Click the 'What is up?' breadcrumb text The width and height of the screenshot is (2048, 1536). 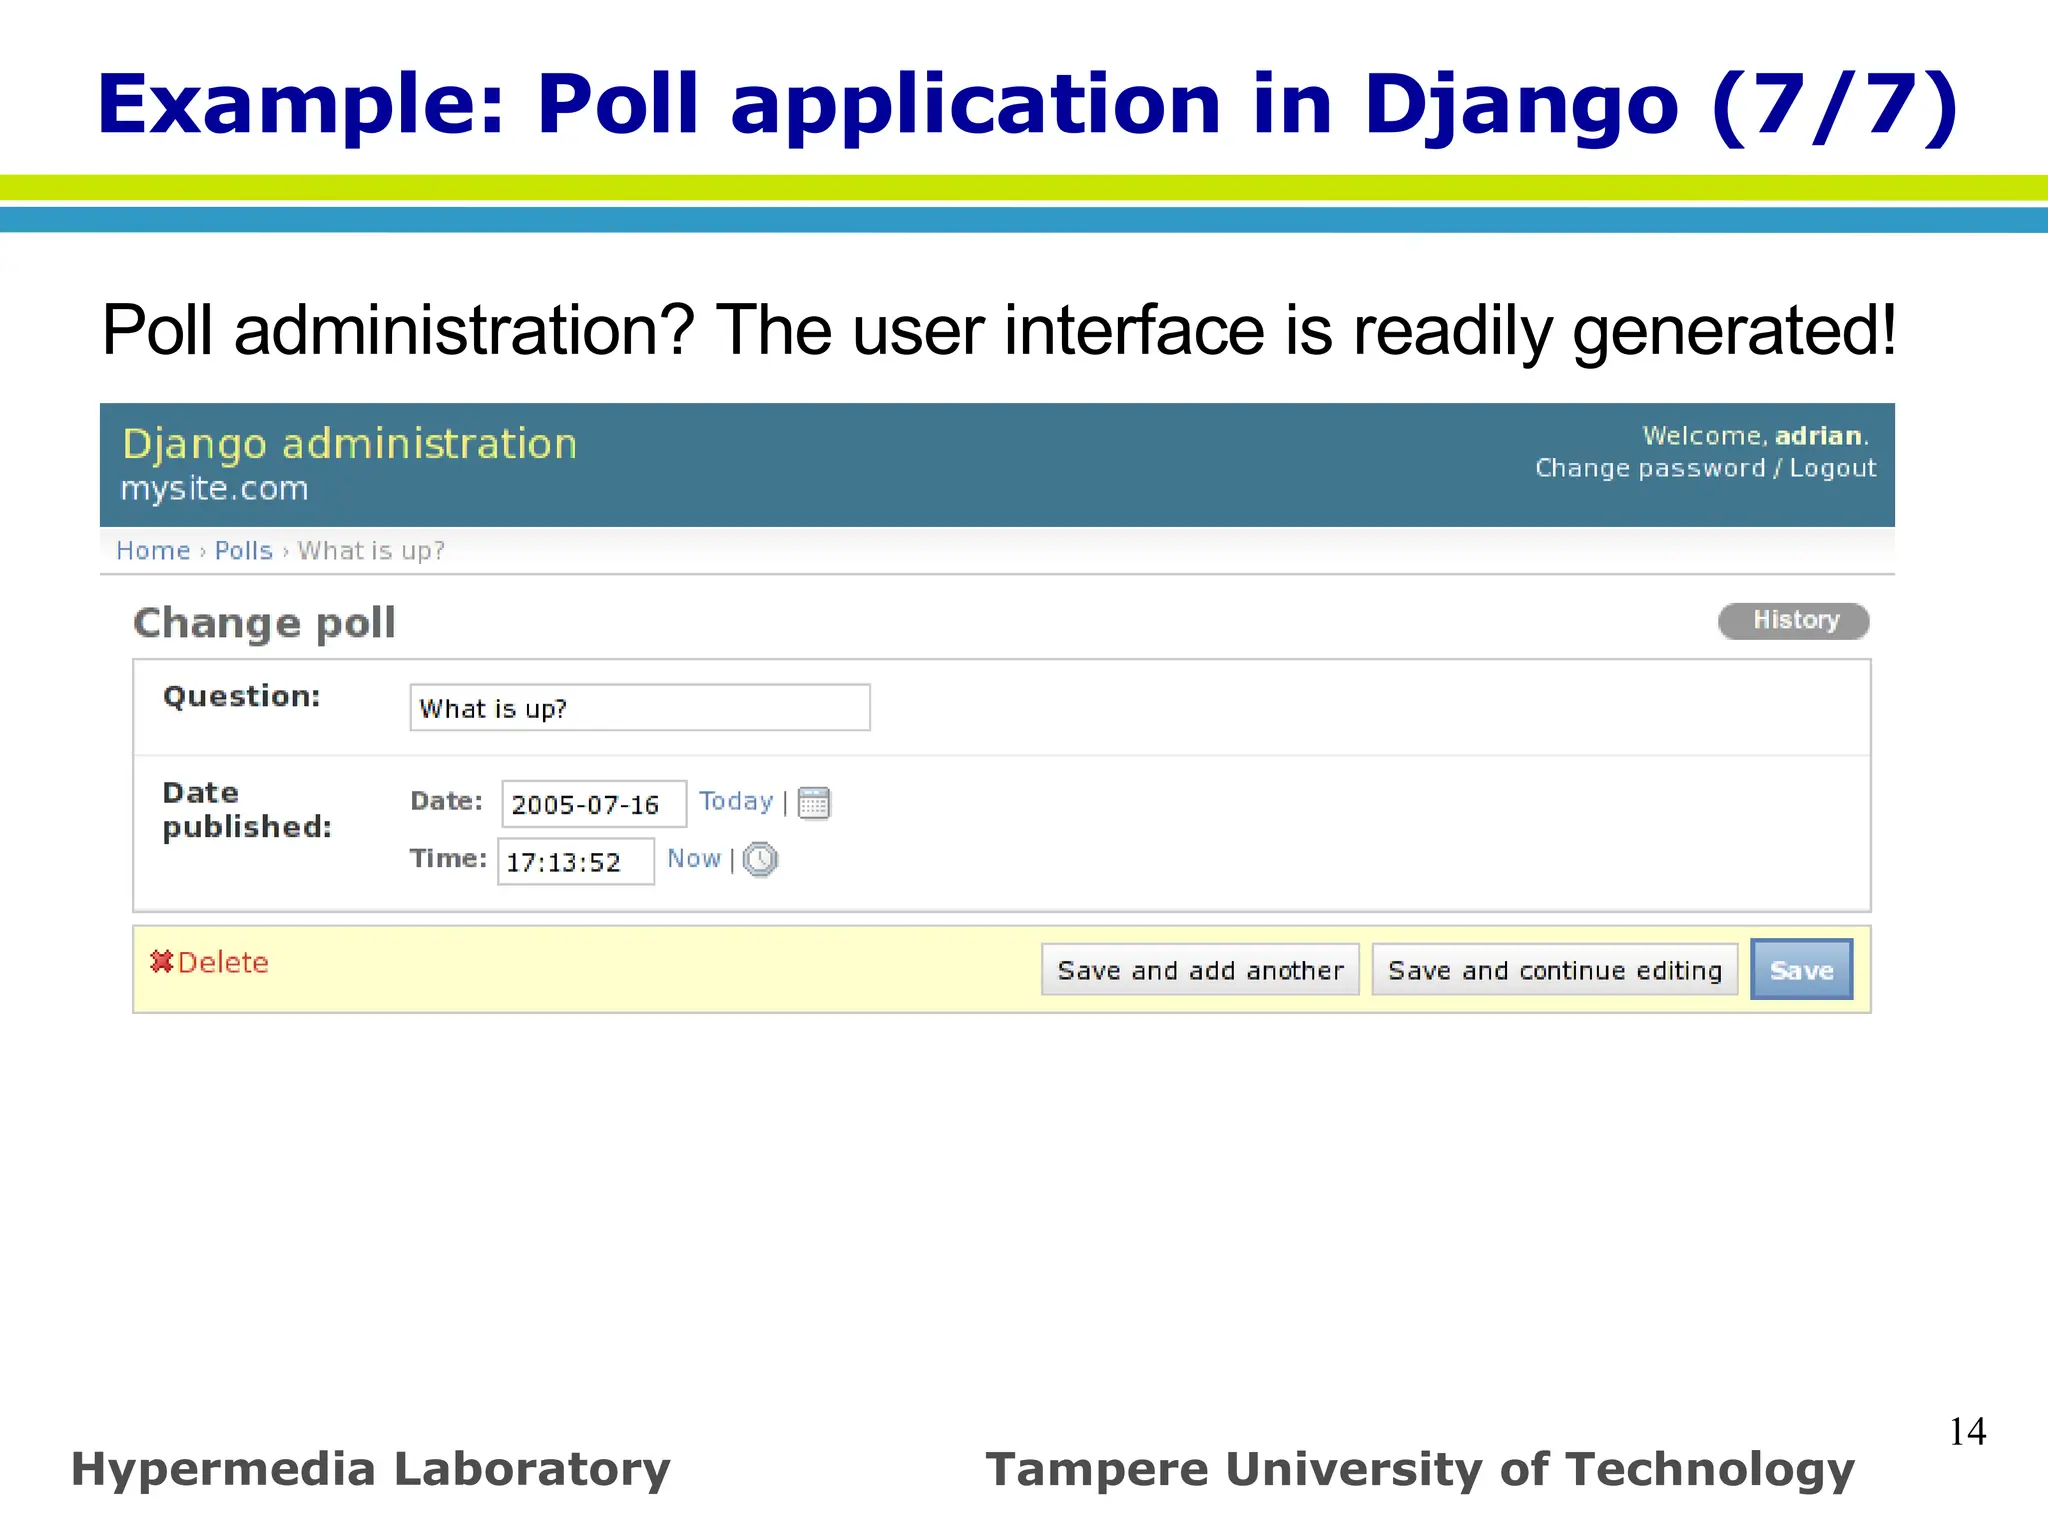(371, 551)
